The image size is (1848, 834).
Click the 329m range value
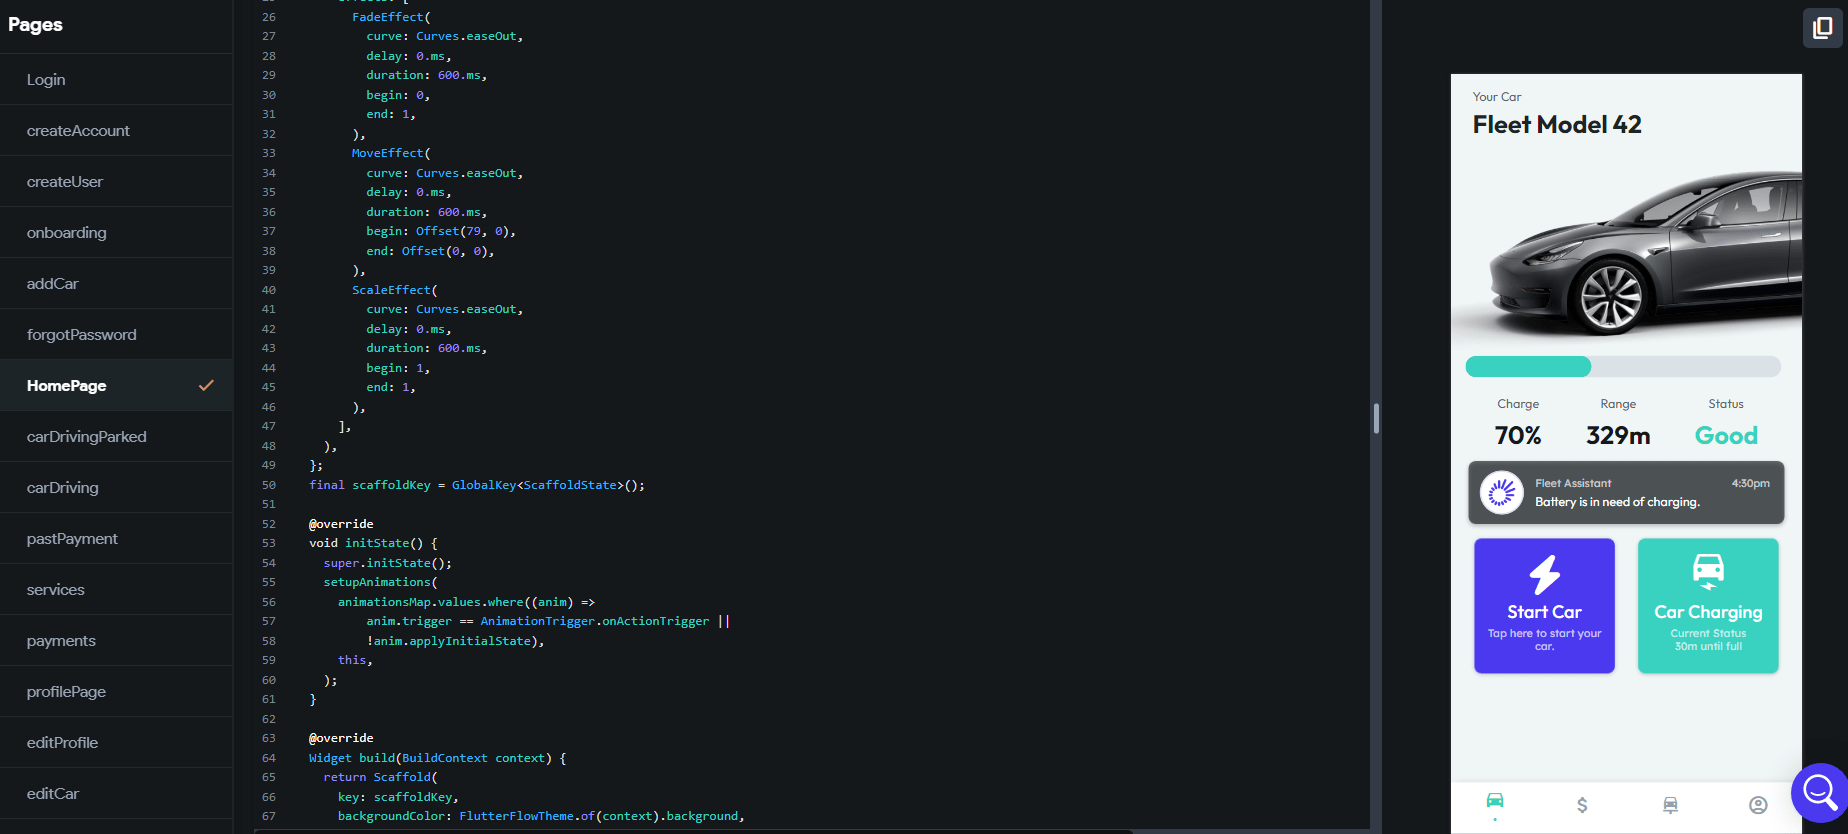[x=1618, y=436]
